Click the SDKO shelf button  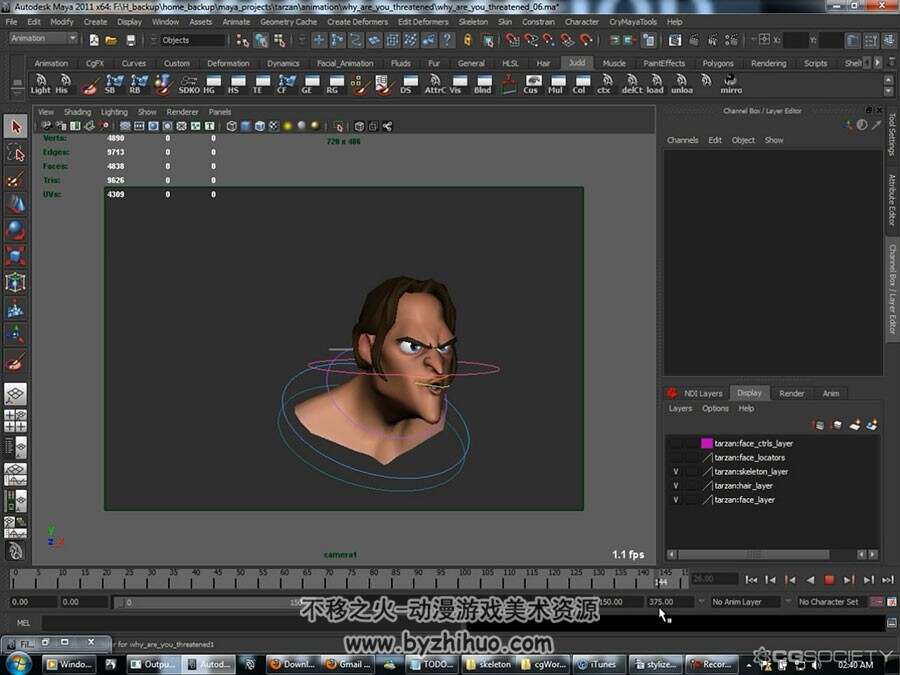click(x=189, y=84)
